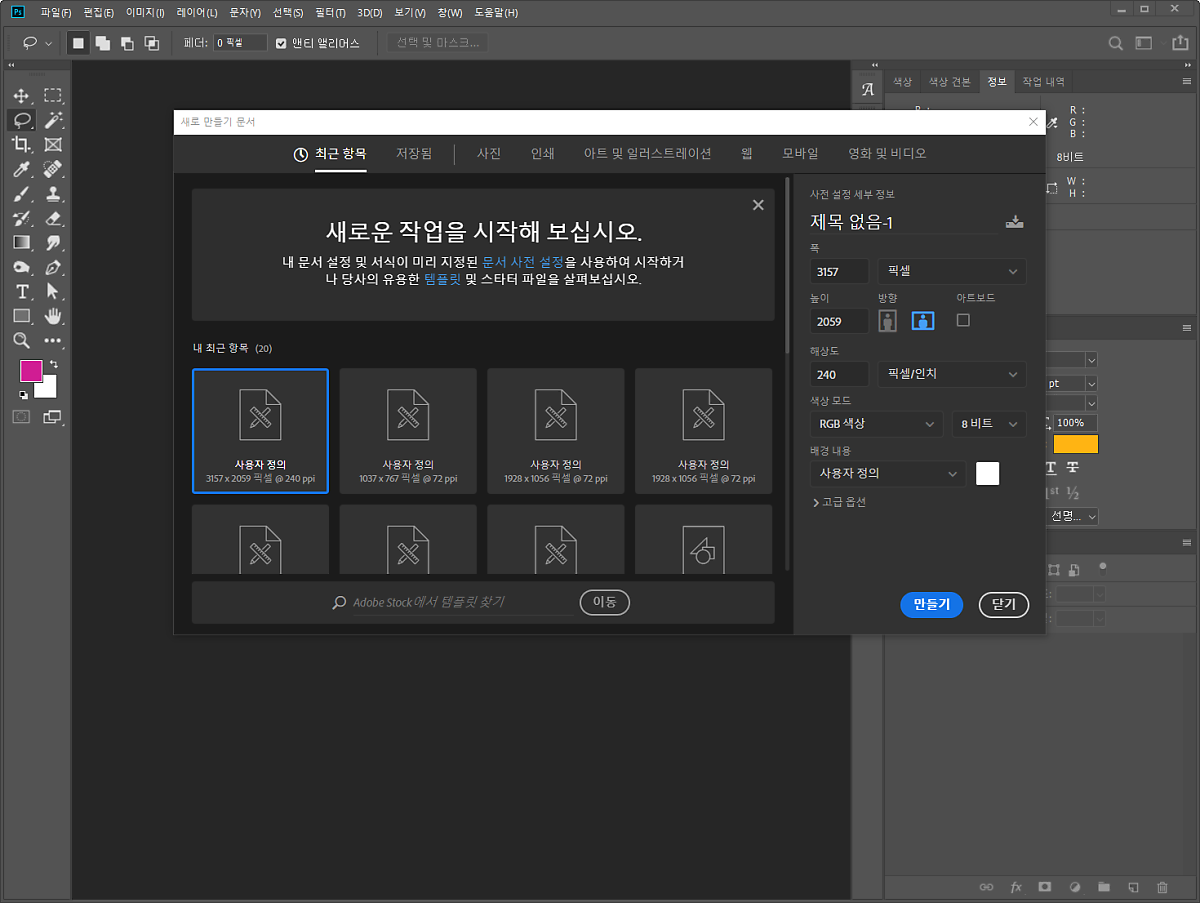Follow the 템플릿 link in the banner

(442, 279)
